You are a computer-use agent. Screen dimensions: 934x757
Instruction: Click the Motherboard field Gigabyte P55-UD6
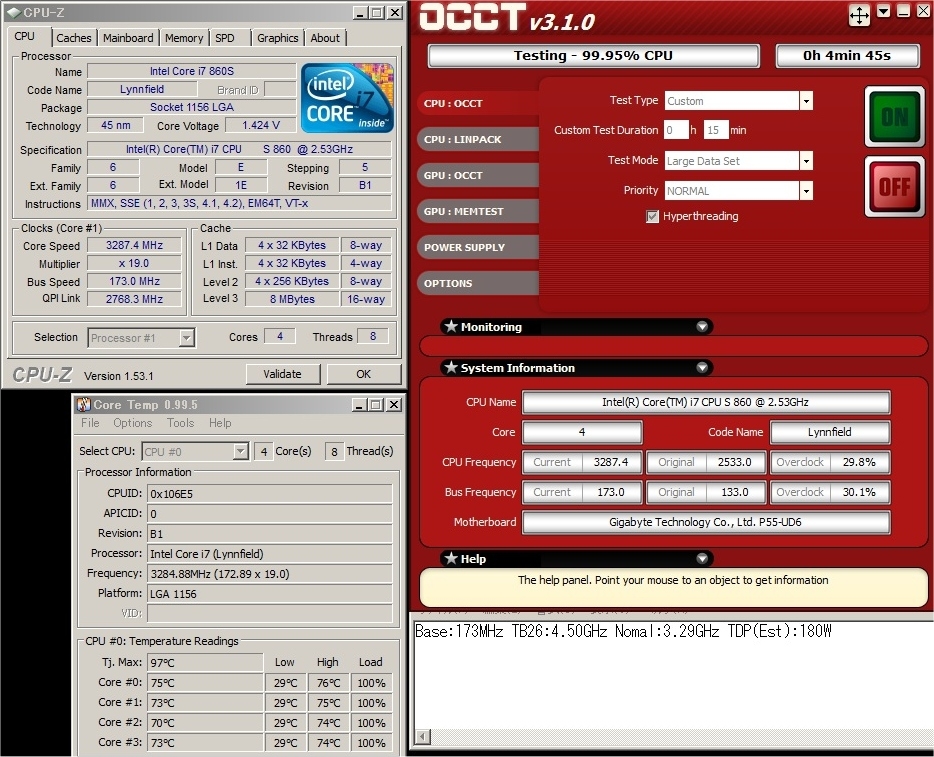(x=706, y=522)
